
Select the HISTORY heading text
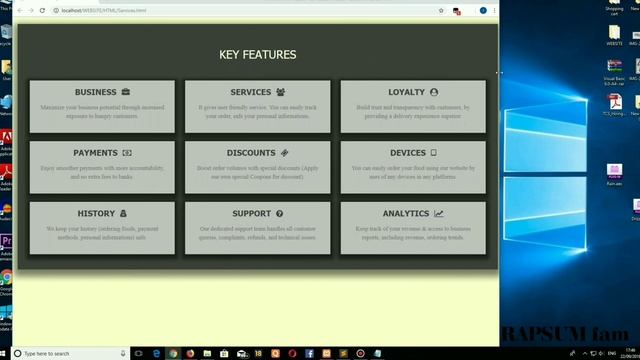[x=96, y=213]
